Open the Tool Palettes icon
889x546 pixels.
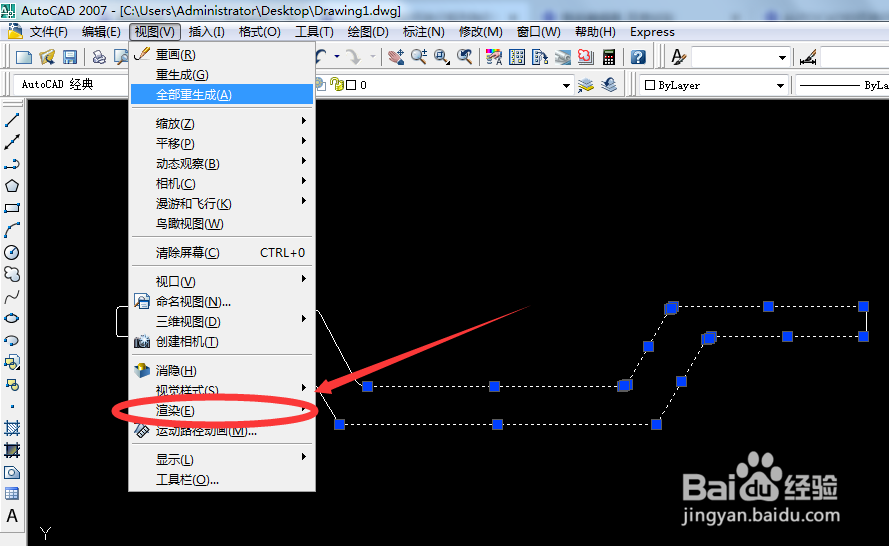(x=540, y=57)
